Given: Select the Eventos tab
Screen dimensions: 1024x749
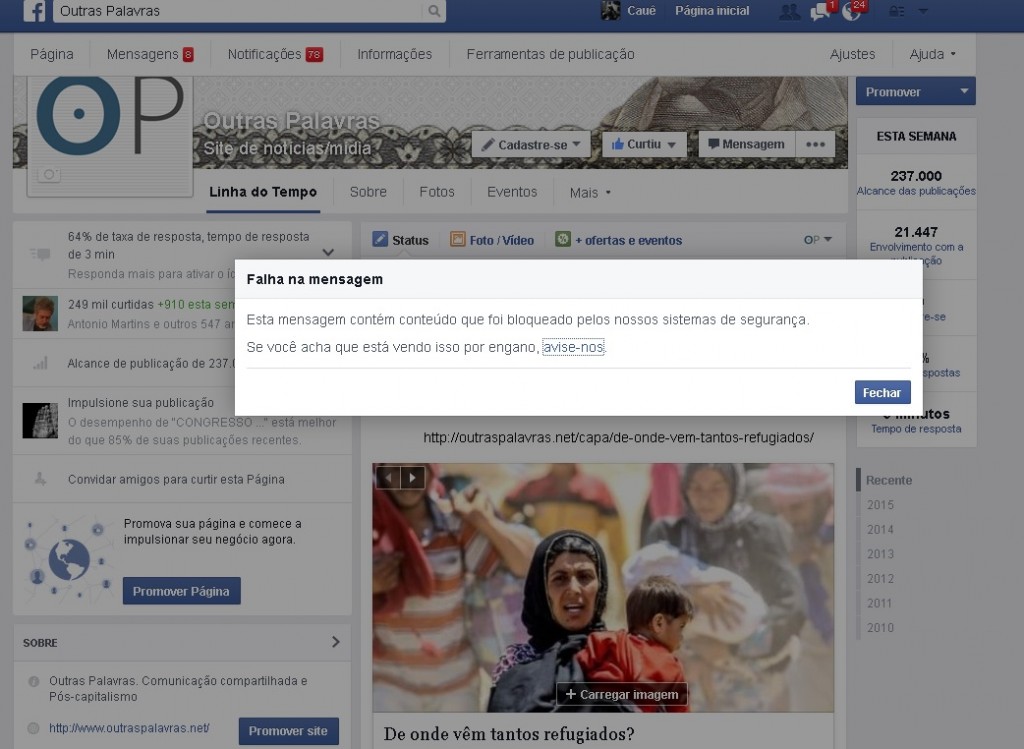Looking at the screenshot, I should coord(512,192).
